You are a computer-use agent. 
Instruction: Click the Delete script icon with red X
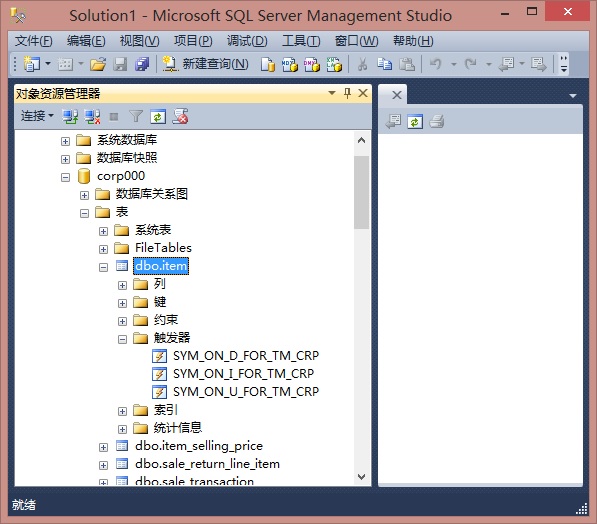pos(180,116)
